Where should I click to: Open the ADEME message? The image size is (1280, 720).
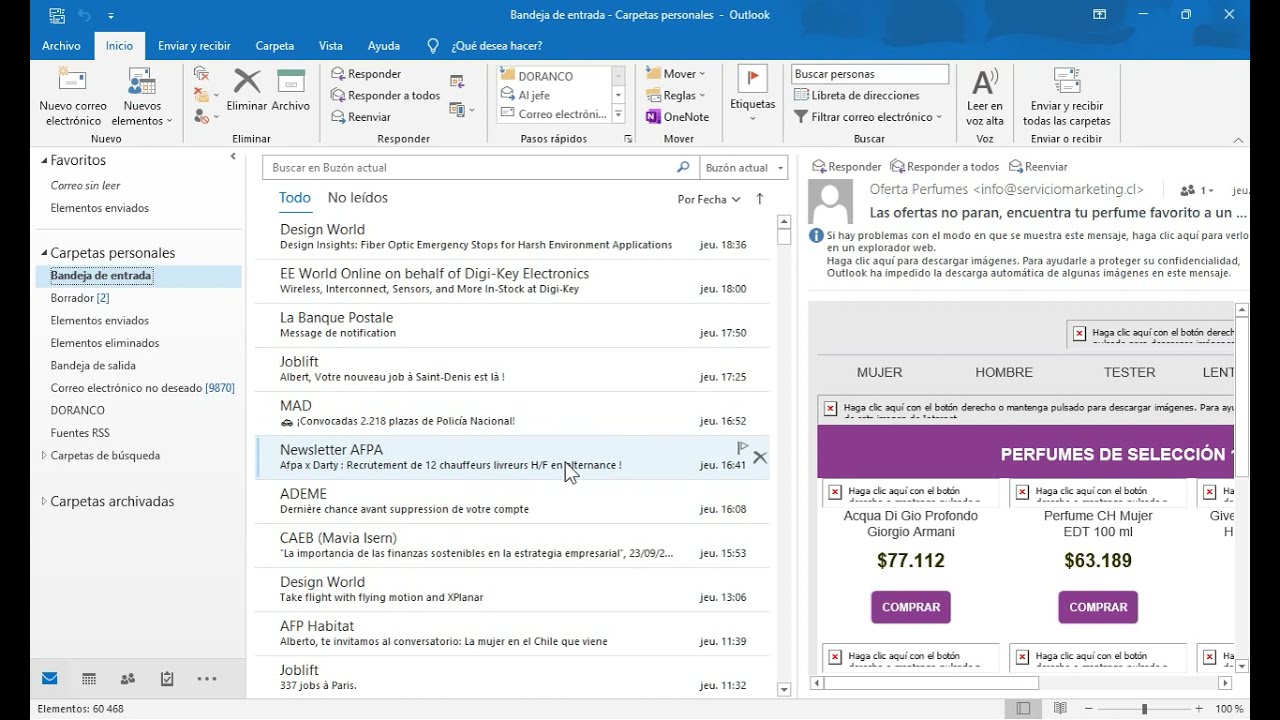pyautogui.click(x=513, y=501)
